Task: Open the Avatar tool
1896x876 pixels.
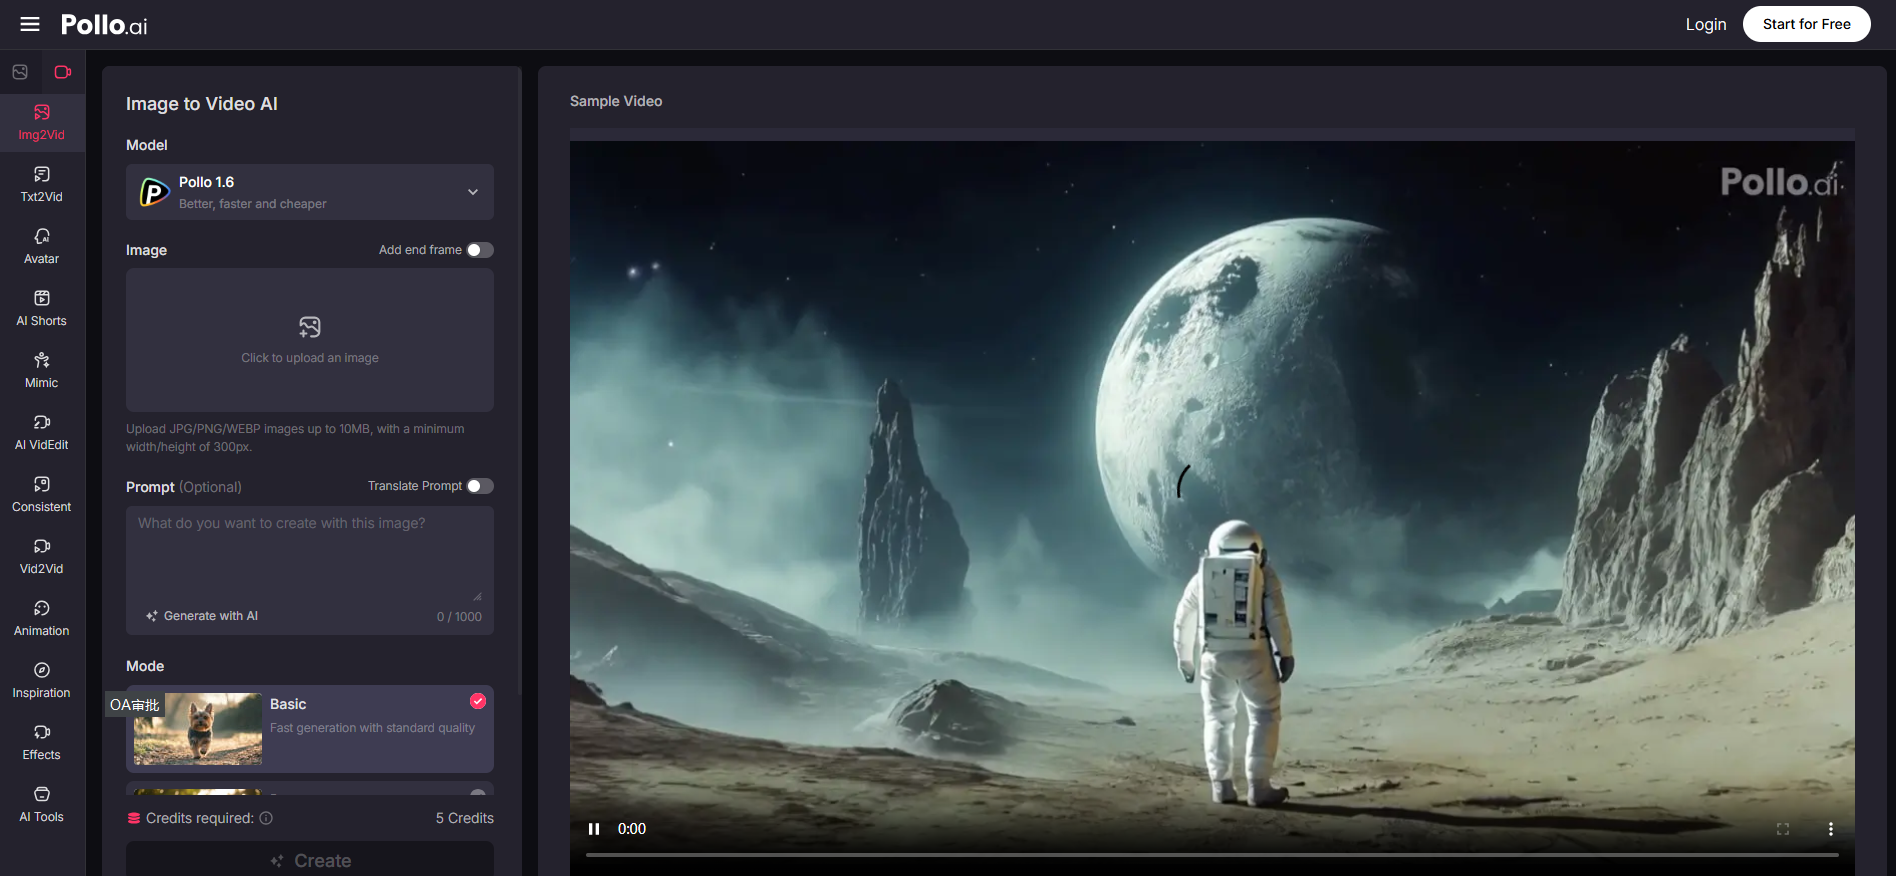Action: click(42, 246)
